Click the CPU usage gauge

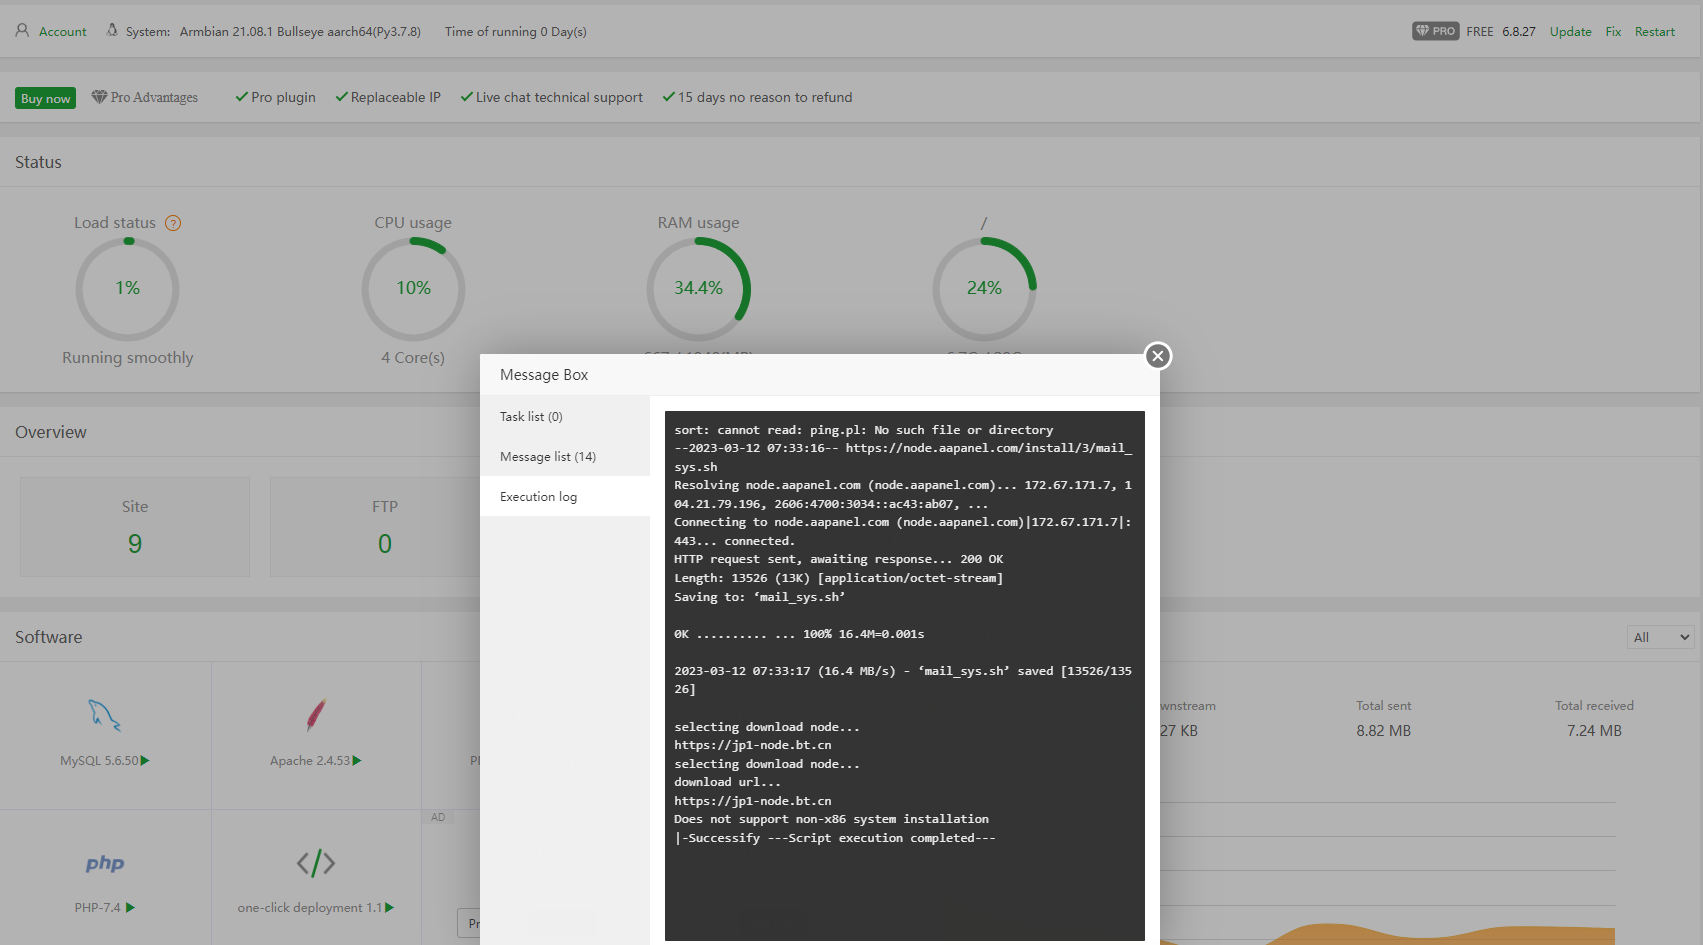pos(413,289)
